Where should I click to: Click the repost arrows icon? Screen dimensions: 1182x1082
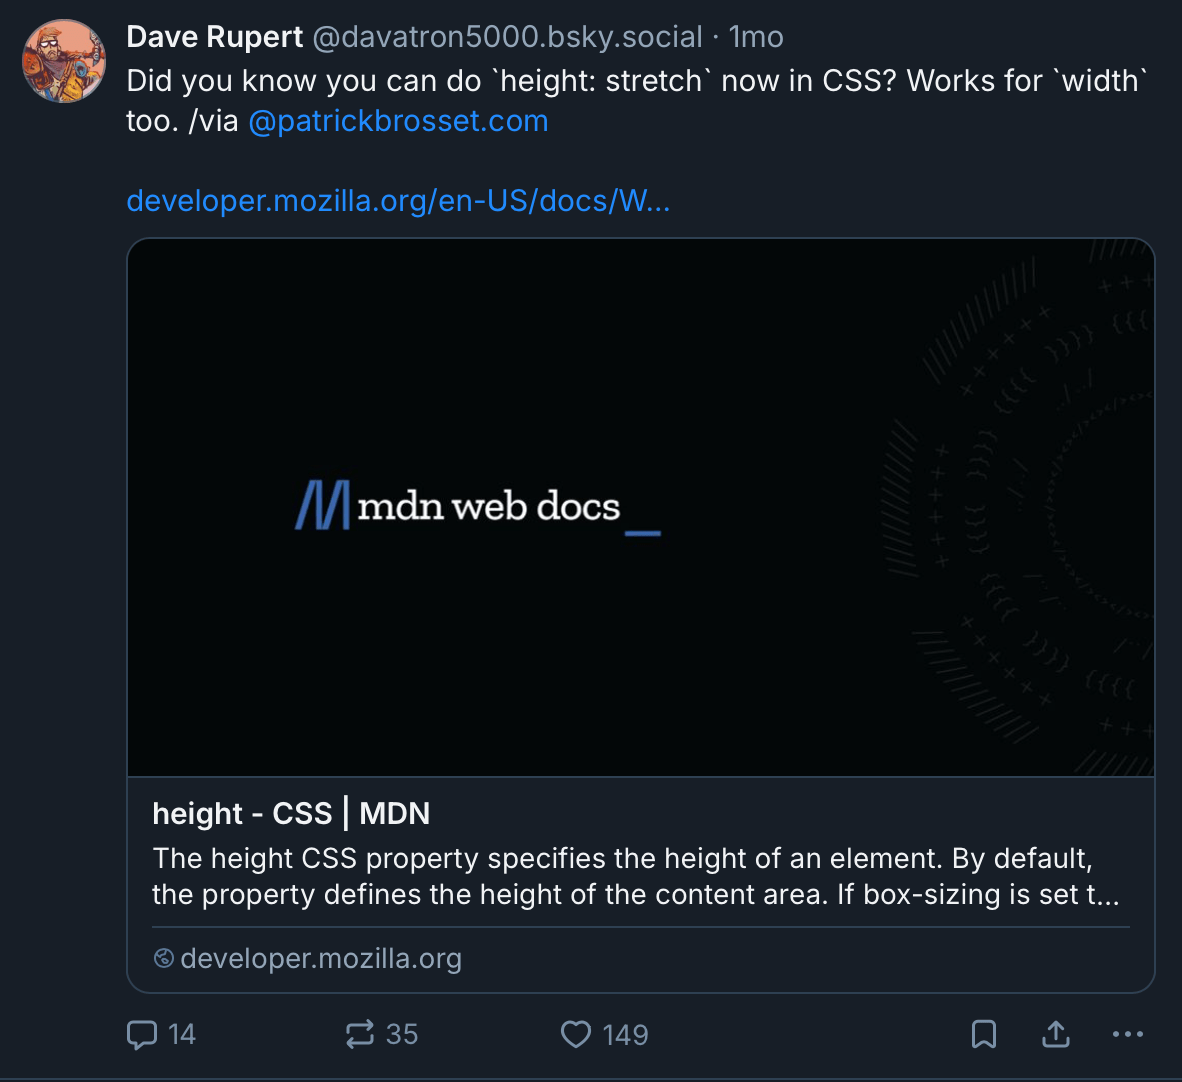click(360, 1034)
